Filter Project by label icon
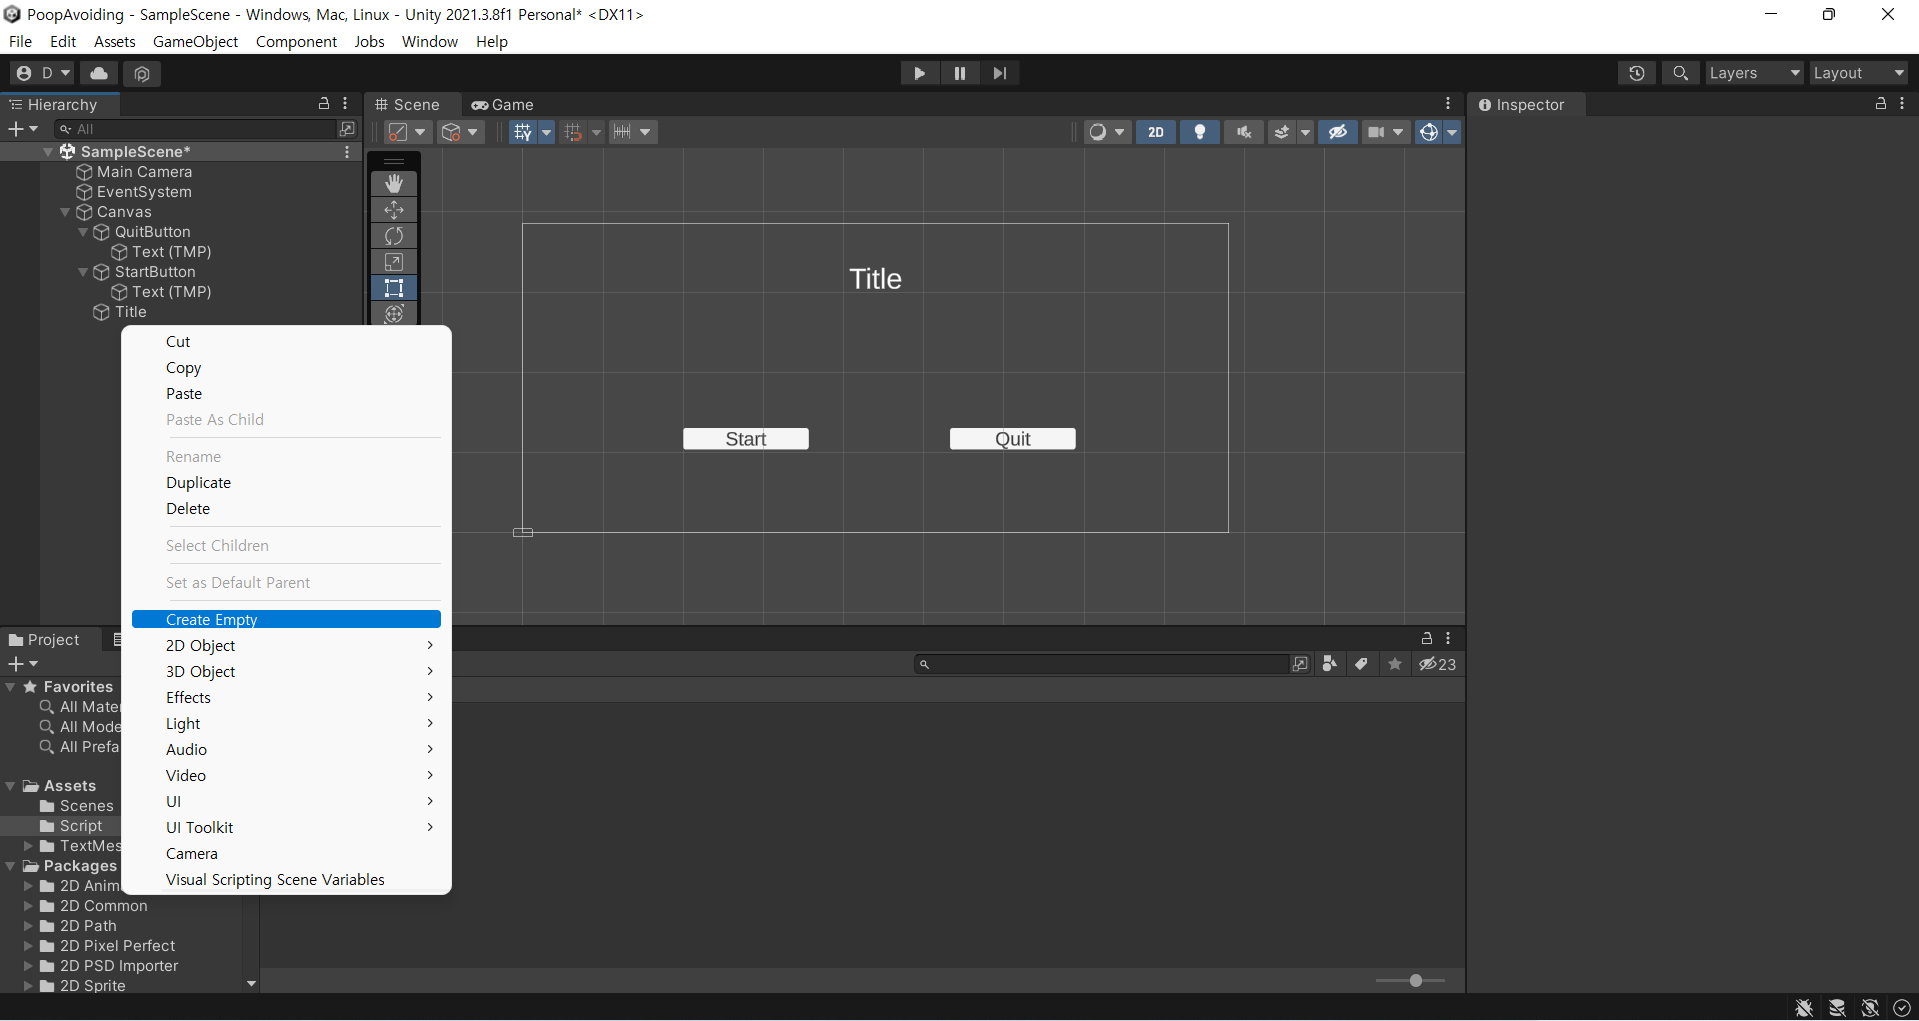1919x1021 pixels. click(x=1362, y=664)
